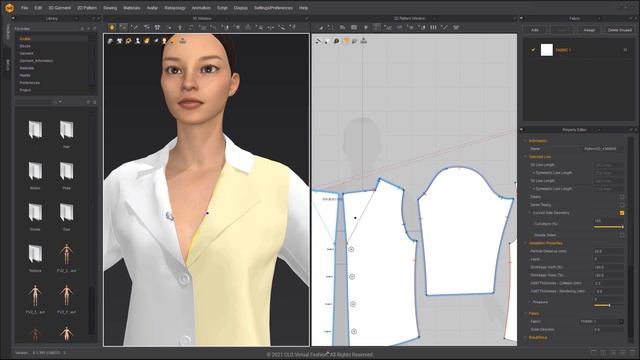
Task: Enable the Double Sided checkbox
Action: (622, 235)
